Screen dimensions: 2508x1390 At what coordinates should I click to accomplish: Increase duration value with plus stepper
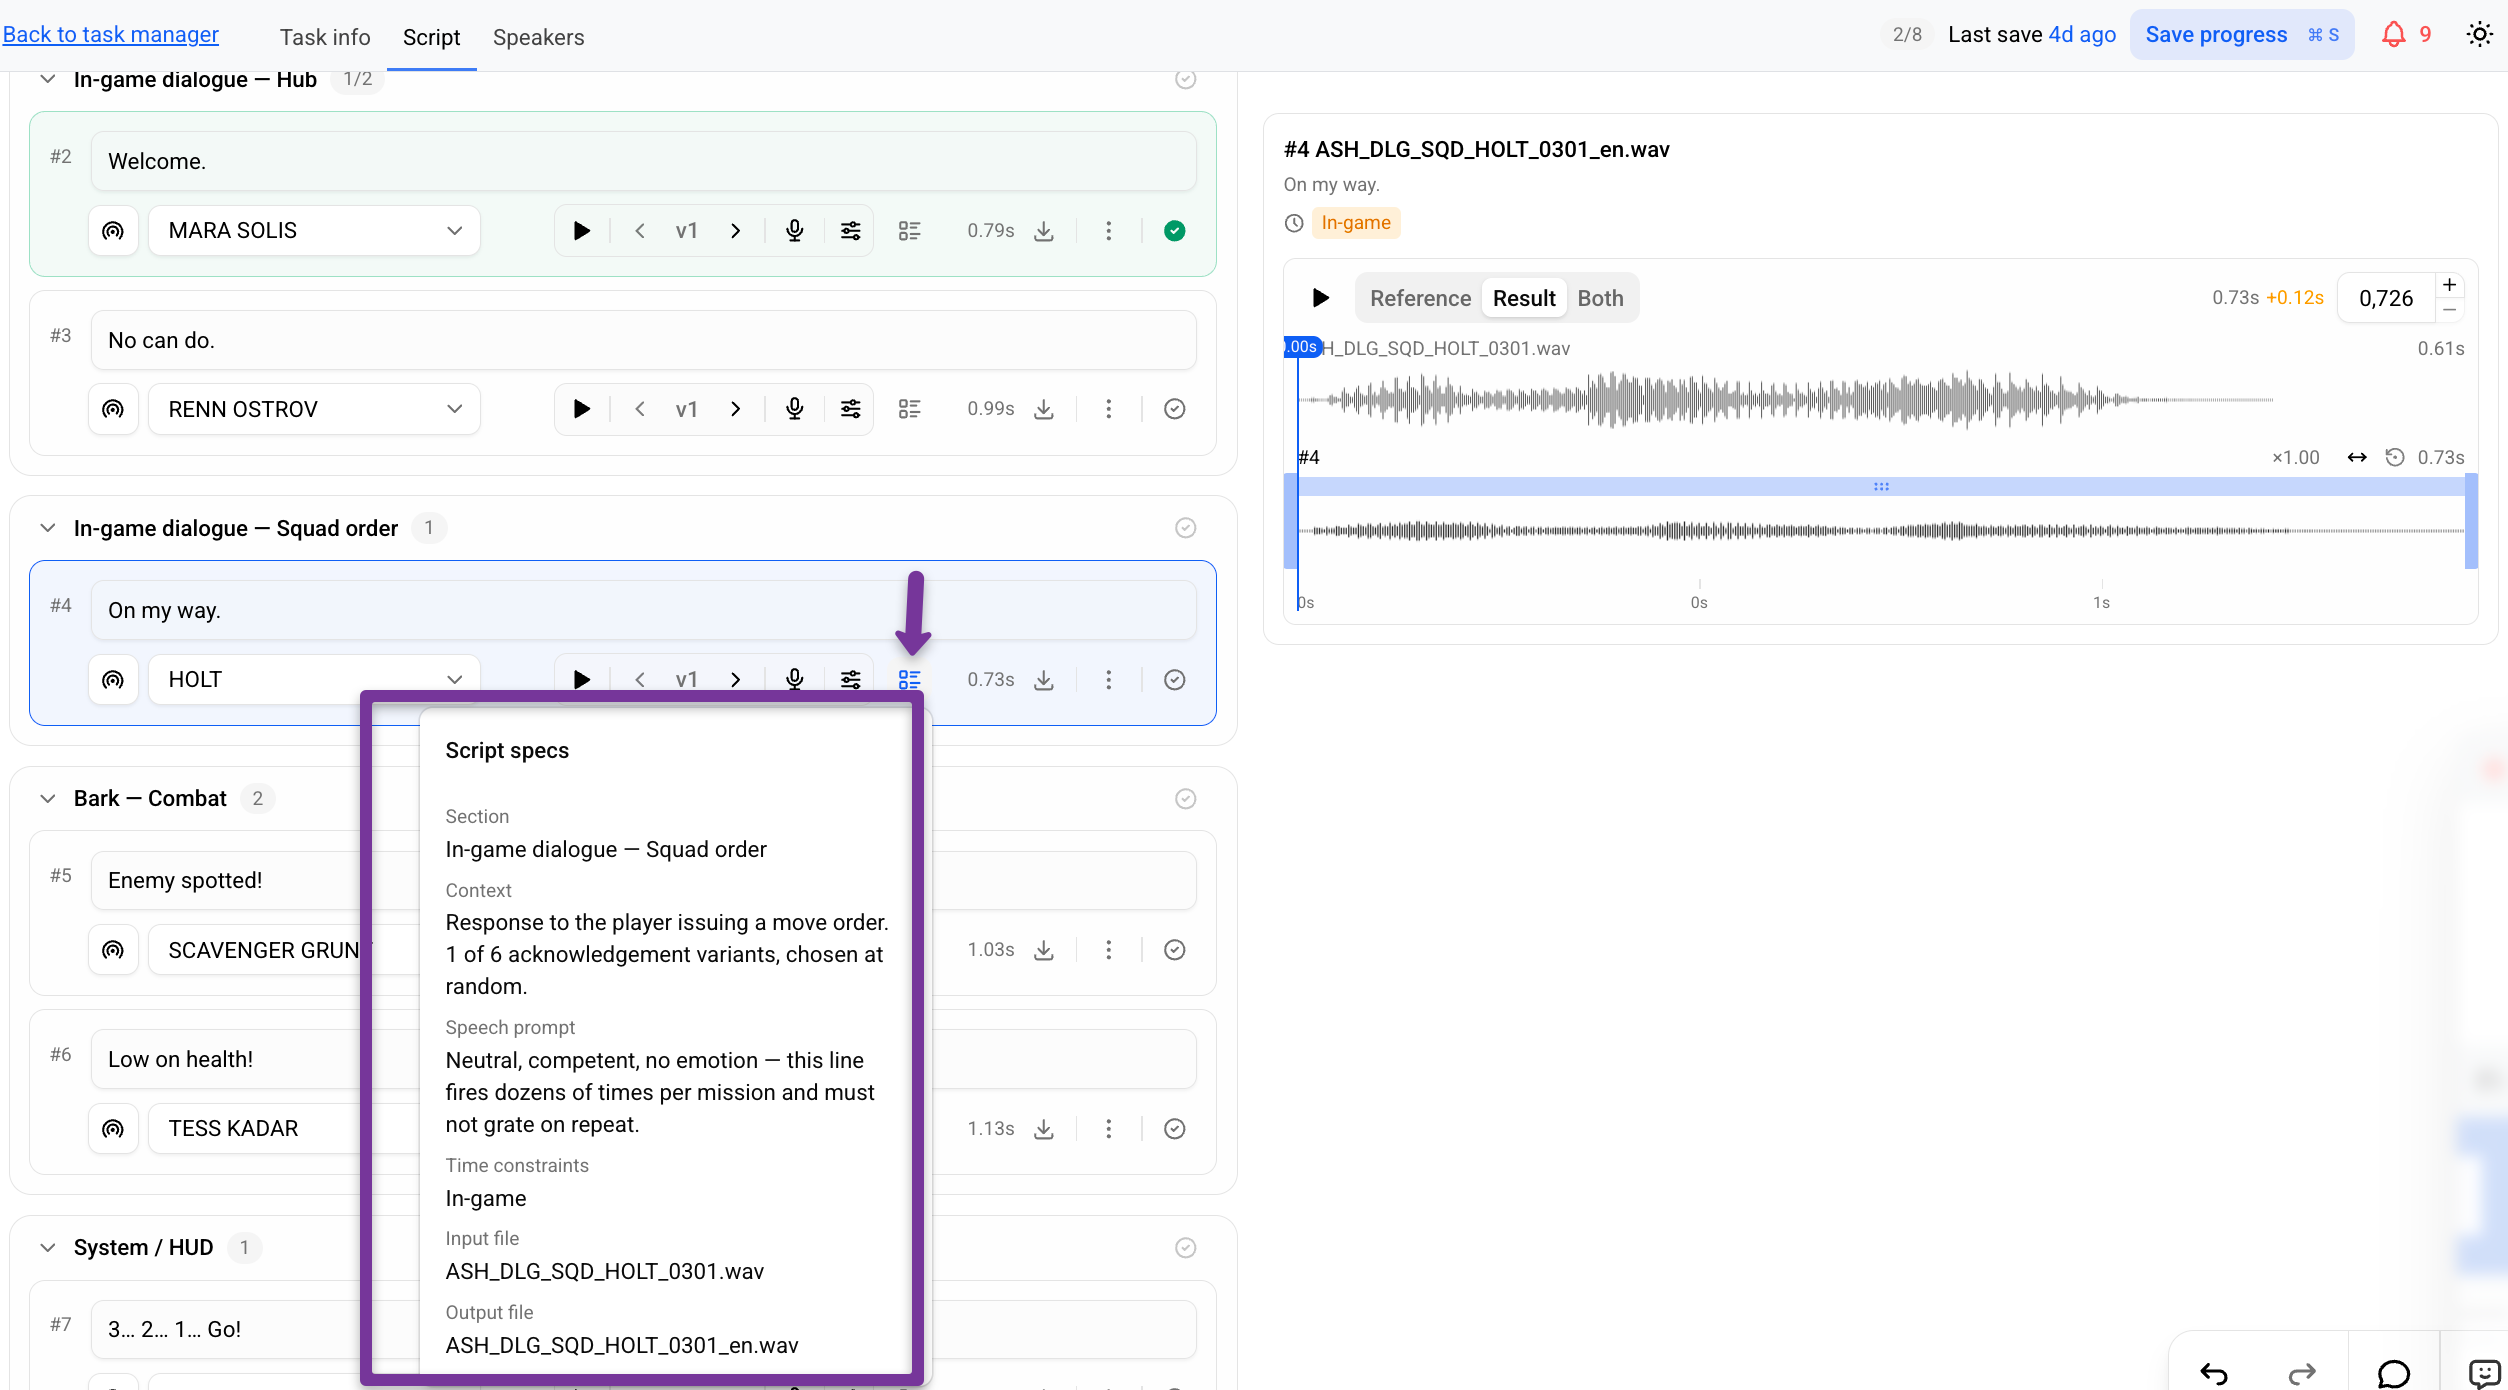click(2449, 286)
